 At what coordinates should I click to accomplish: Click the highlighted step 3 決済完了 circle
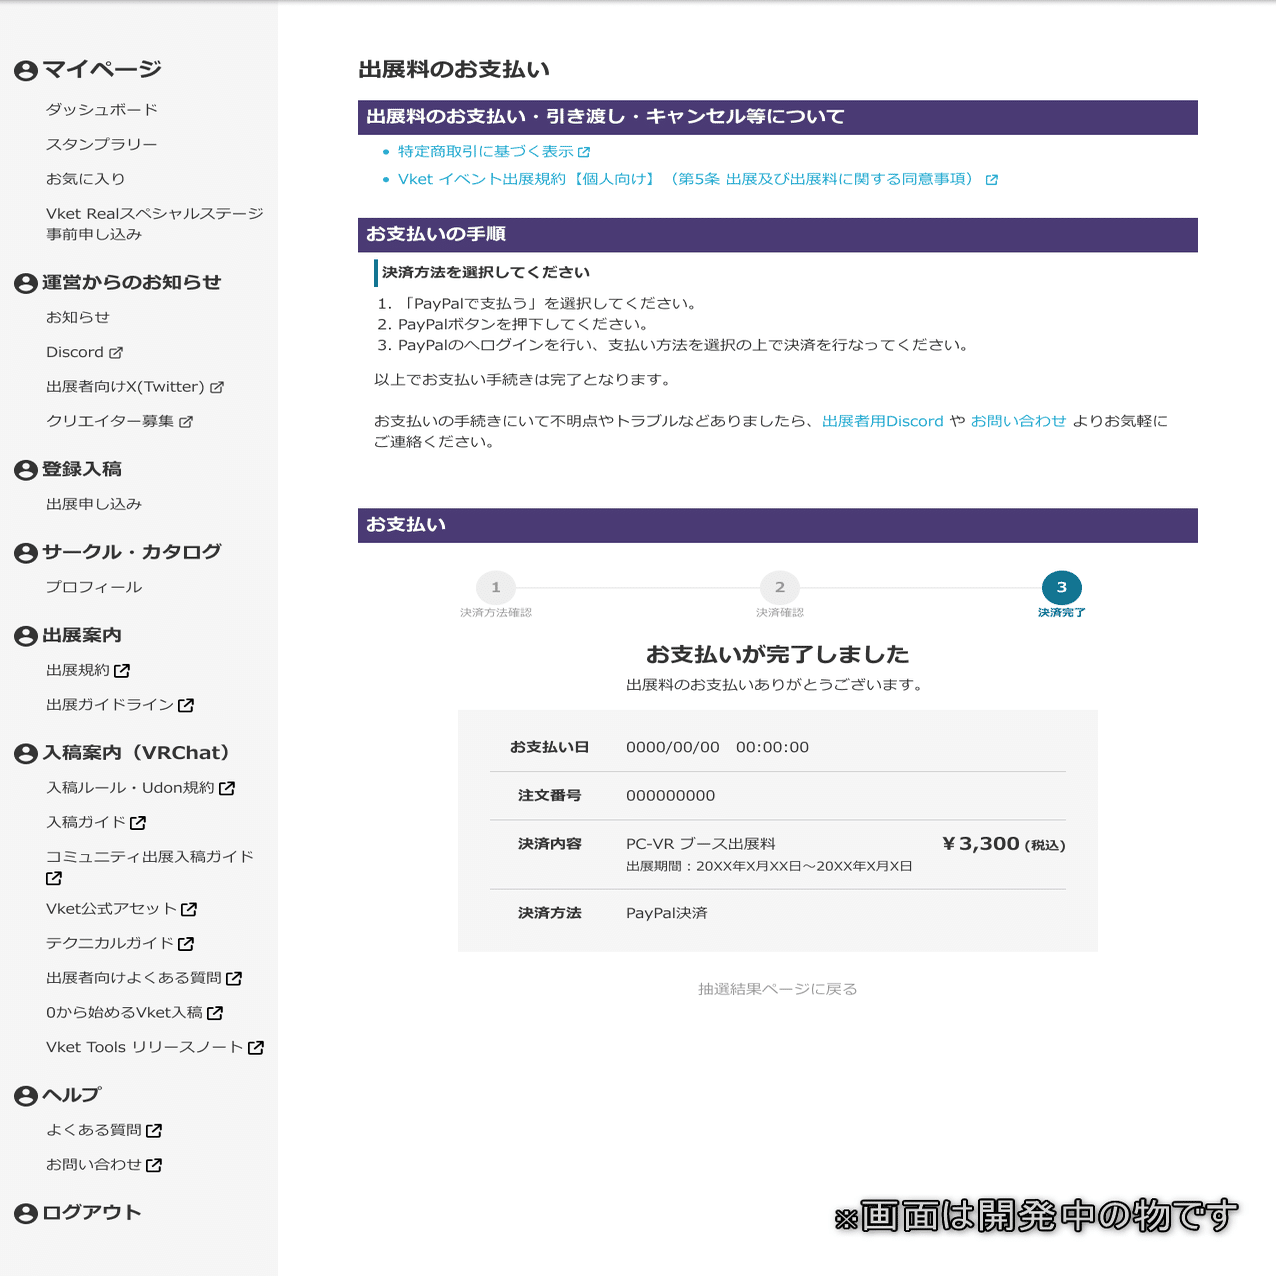click(x=1061, y=588)
